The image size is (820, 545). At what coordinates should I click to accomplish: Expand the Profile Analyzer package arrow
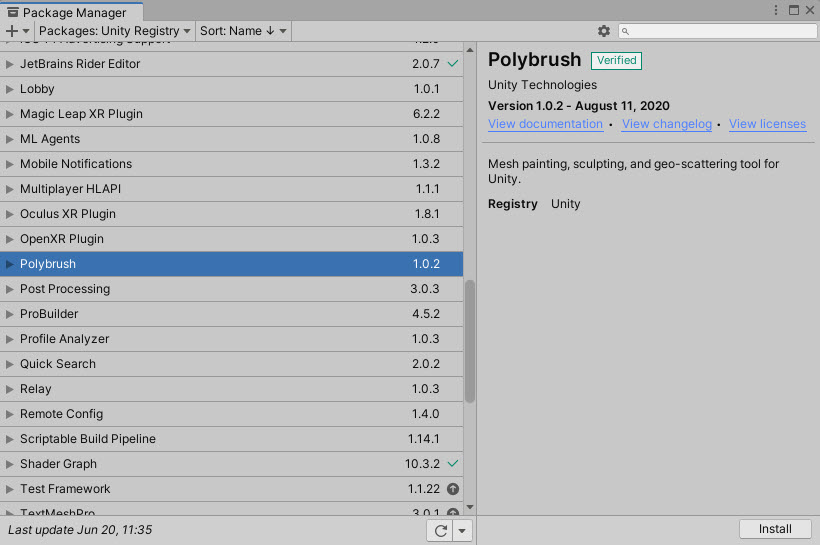(x=9, y=339)
